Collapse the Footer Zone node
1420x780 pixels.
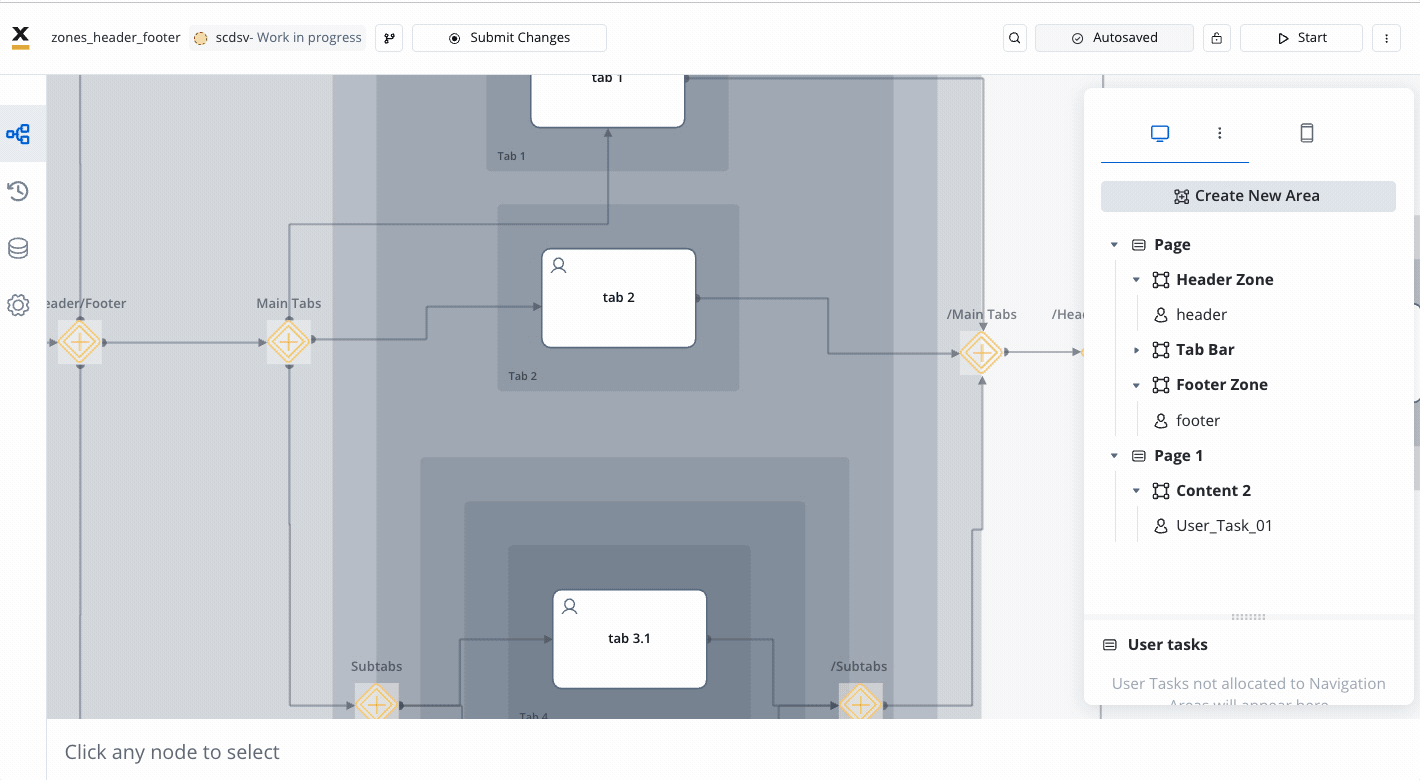tap(1136, 385)
